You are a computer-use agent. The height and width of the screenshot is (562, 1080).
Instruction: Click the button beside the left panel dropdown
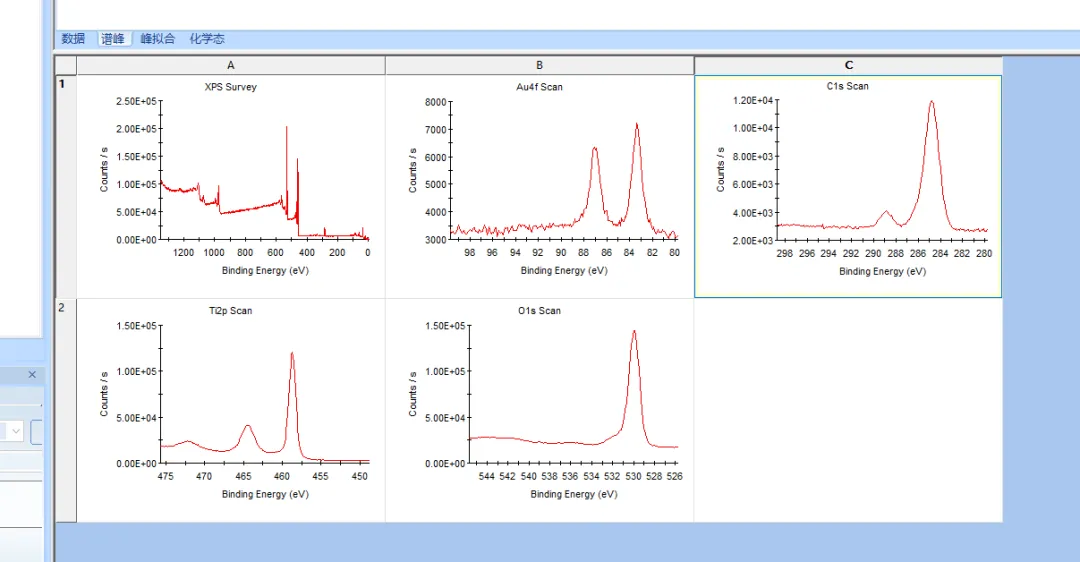pyautogui.click(x=38, y=431)
